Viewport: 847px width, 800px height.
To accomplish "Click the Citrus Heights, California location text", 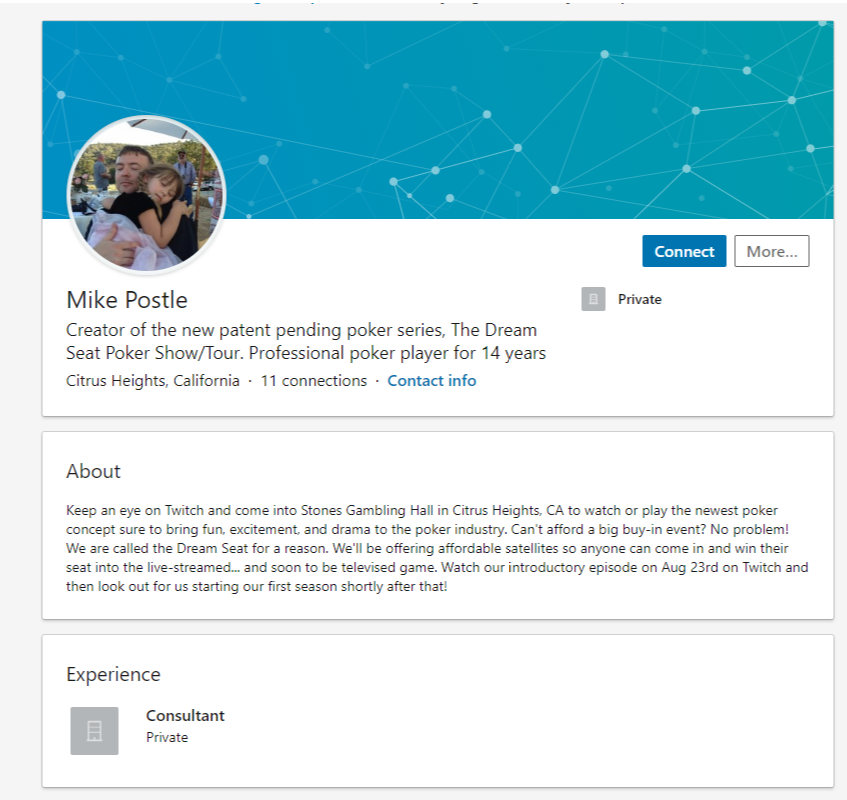I will (153, 381).
